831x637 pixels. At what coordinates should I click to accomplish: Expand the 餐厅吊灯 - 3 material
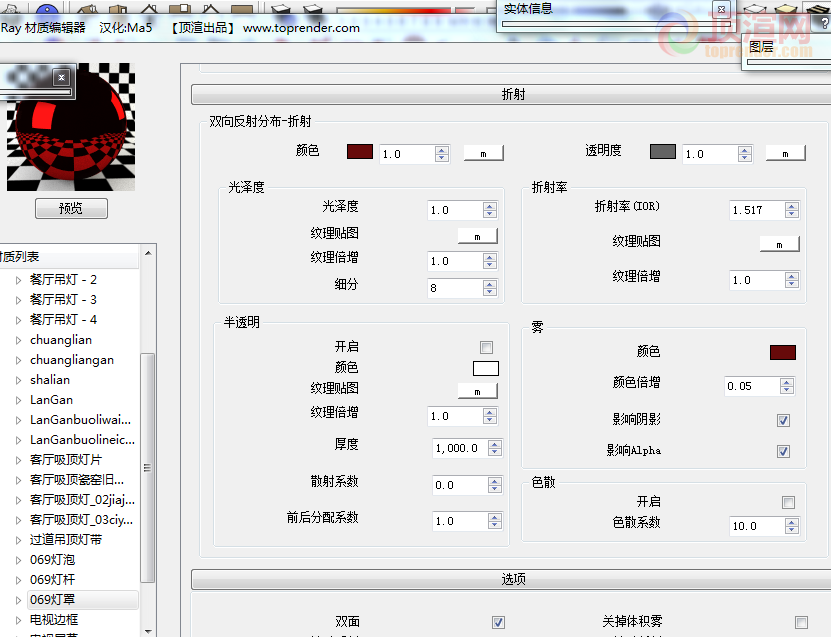[x=18, y=300]
